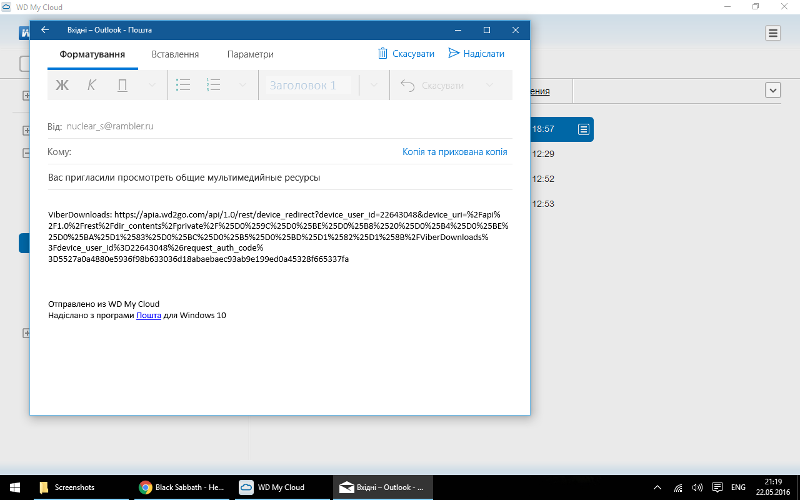Apply bold formatting (Ж)
The width and height of the screenshot is (800, 500).
click(x=62, y=85)
